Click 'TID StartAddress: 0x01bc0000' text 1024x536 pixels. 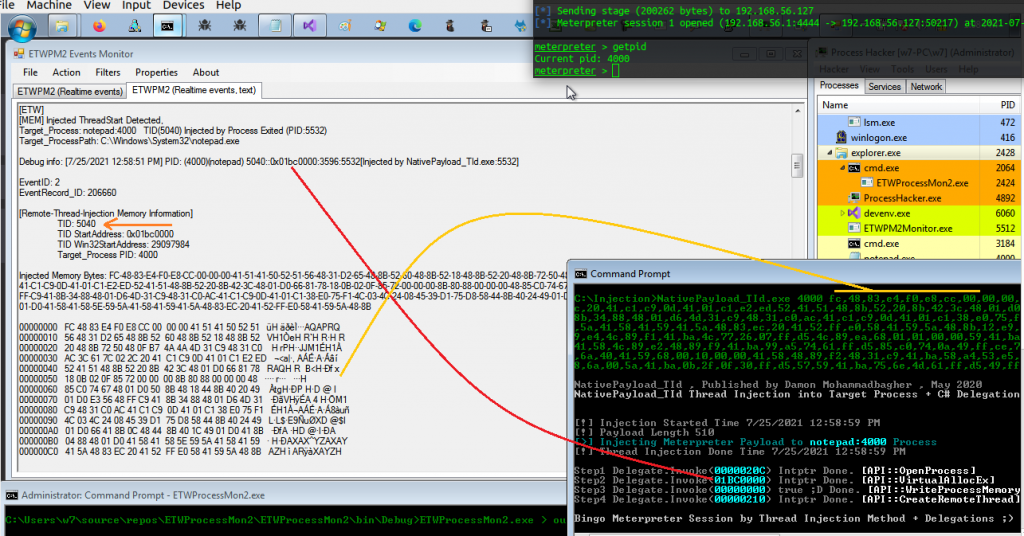pyautogui.click(x=116, y=234)
